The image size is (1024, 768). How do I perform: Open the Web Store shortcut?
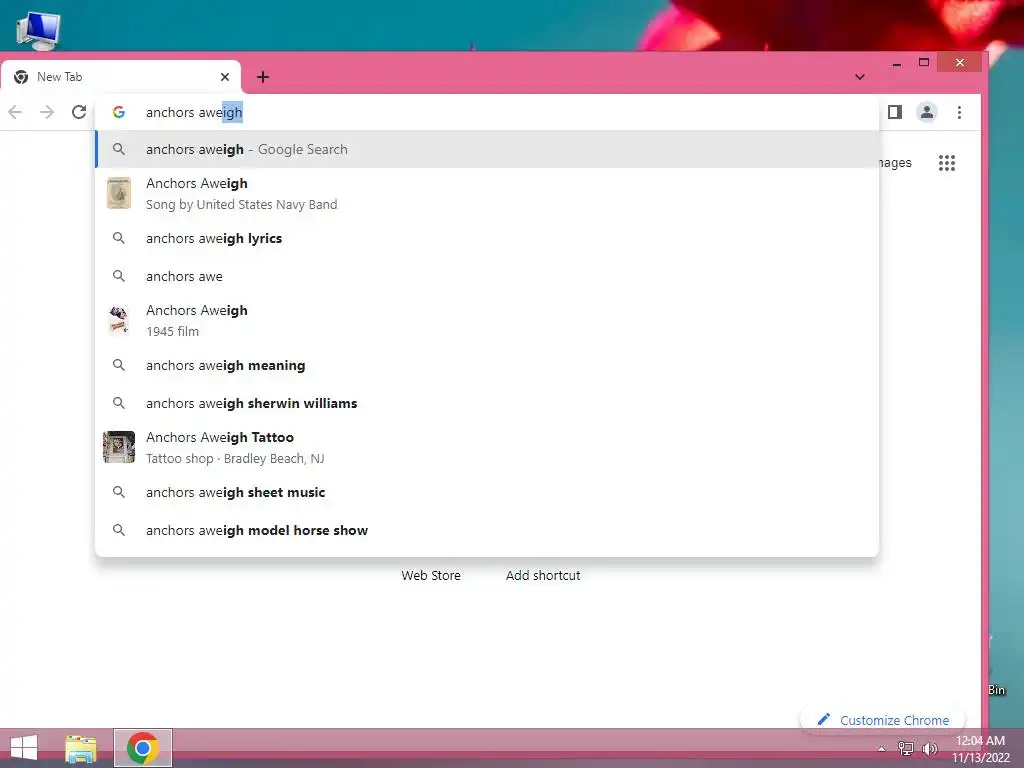(x=431, y=575)
